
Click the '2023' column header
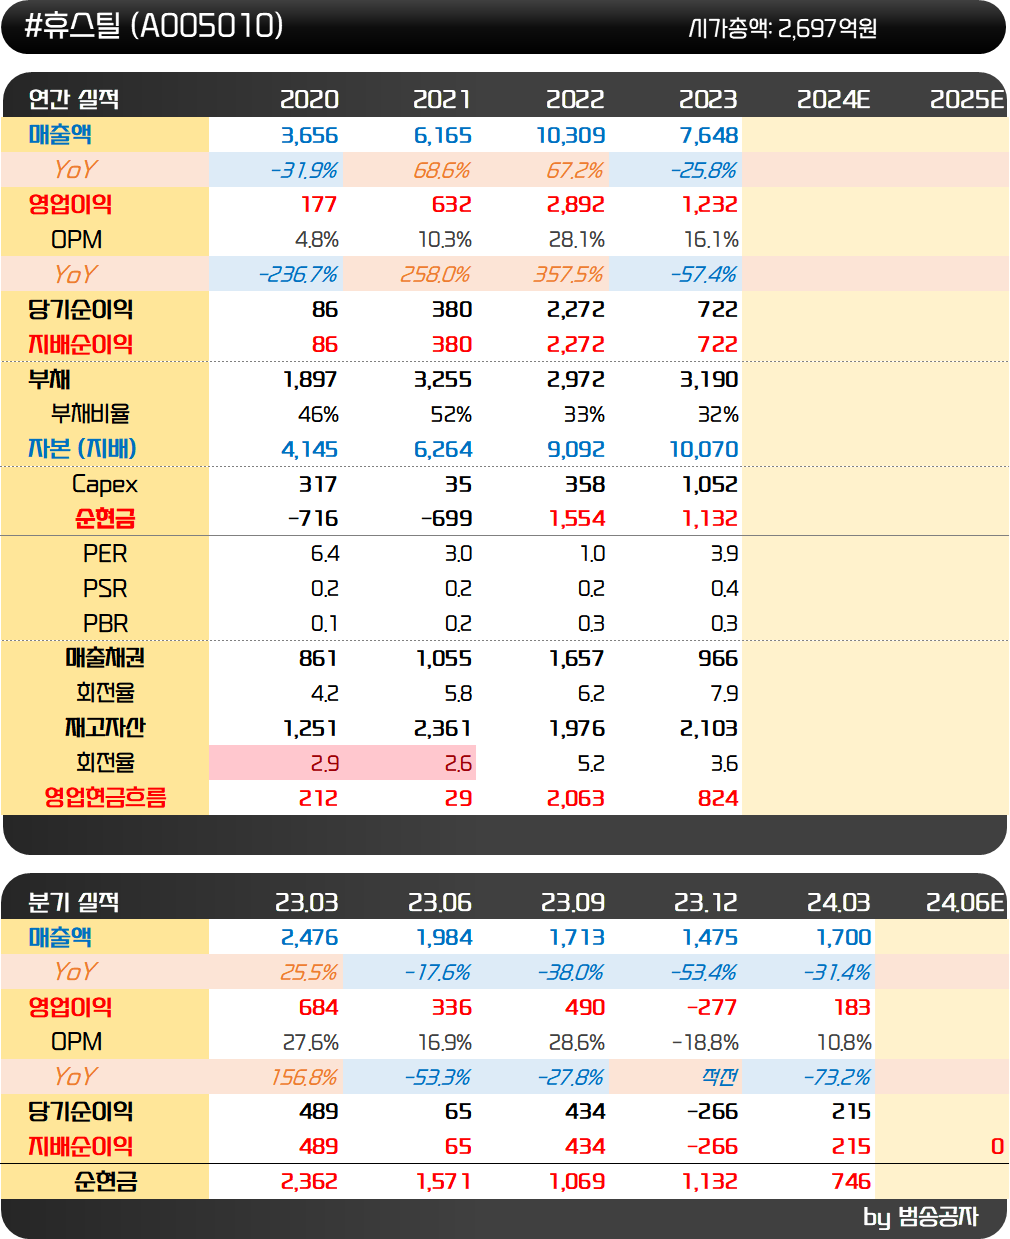click(708, 99)
